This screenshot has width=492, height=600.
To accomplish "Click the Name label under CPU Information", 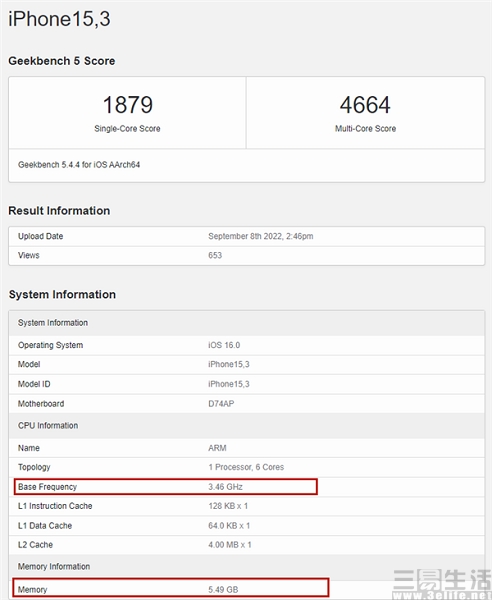I will pyautogui.click(x=29, y=448).
